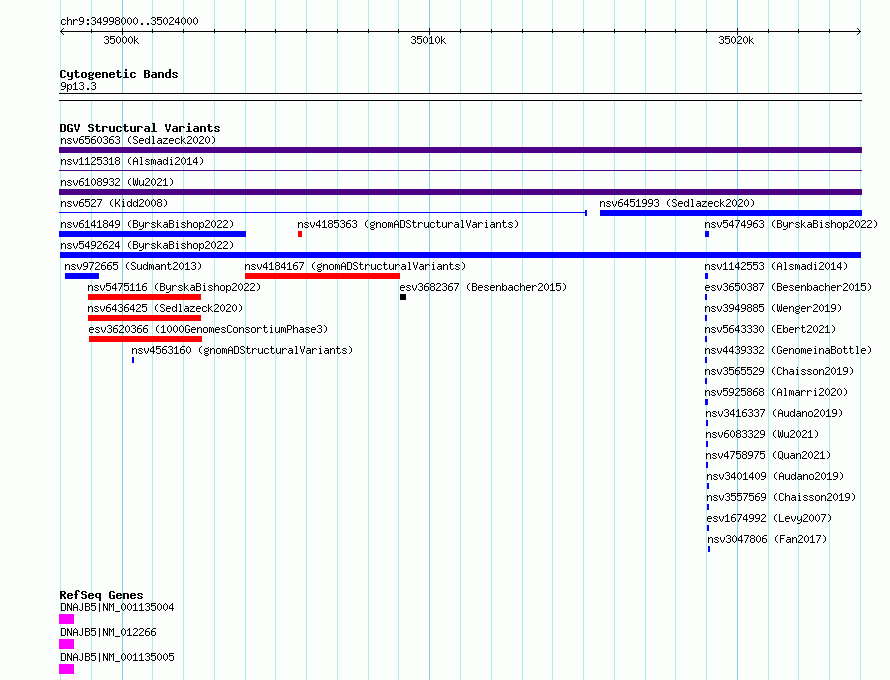Click the nsv6560363 (Sedlazeck2020) variant label
This screenshot has width=890, height=680.
138,140
